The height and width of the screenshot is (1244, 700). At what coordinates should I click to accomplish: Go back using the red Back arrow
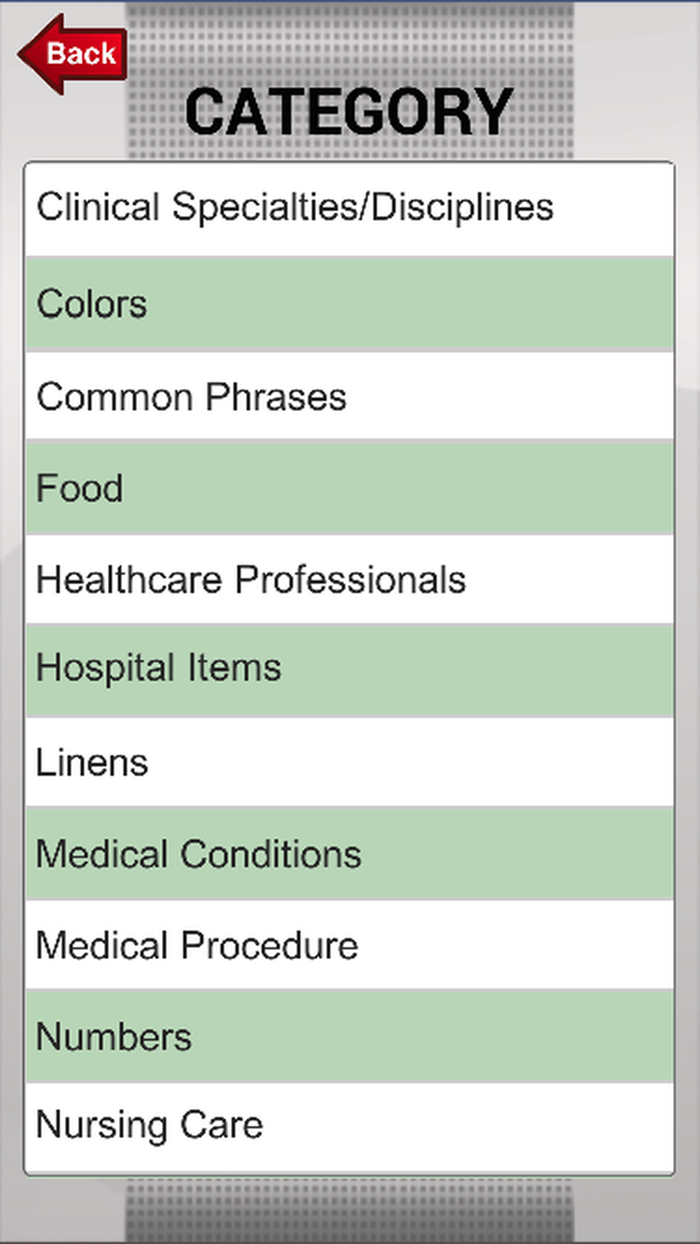coord(72,54)
